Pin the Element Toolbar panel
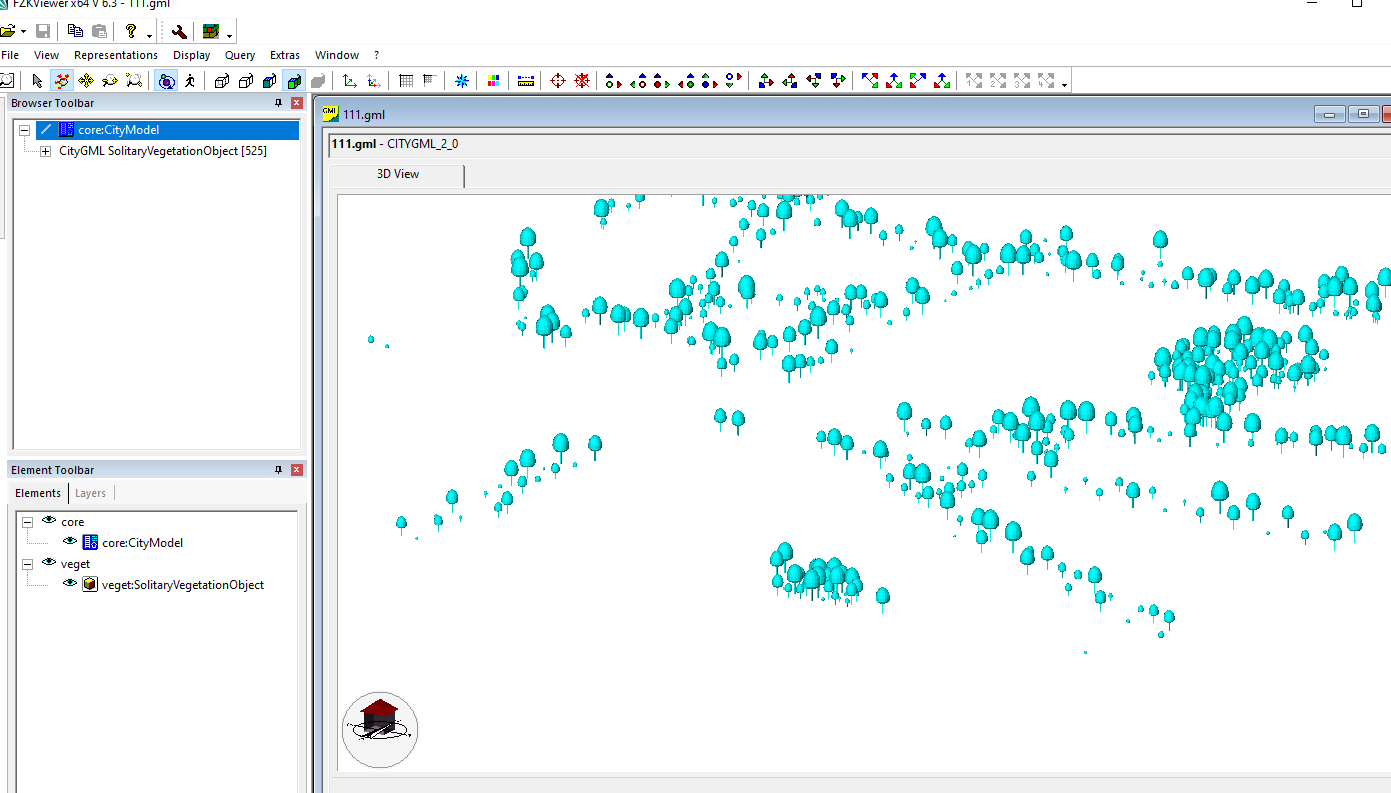 coord(279,470)
